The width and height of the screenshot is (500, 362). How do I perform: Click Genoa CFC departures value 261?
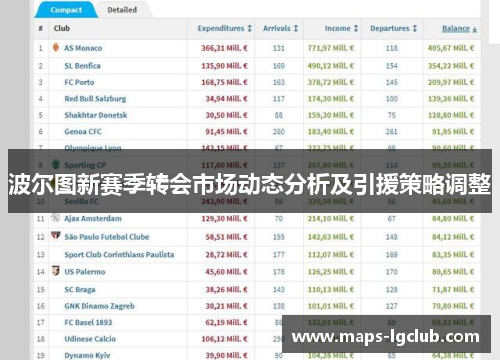point(391,132)
